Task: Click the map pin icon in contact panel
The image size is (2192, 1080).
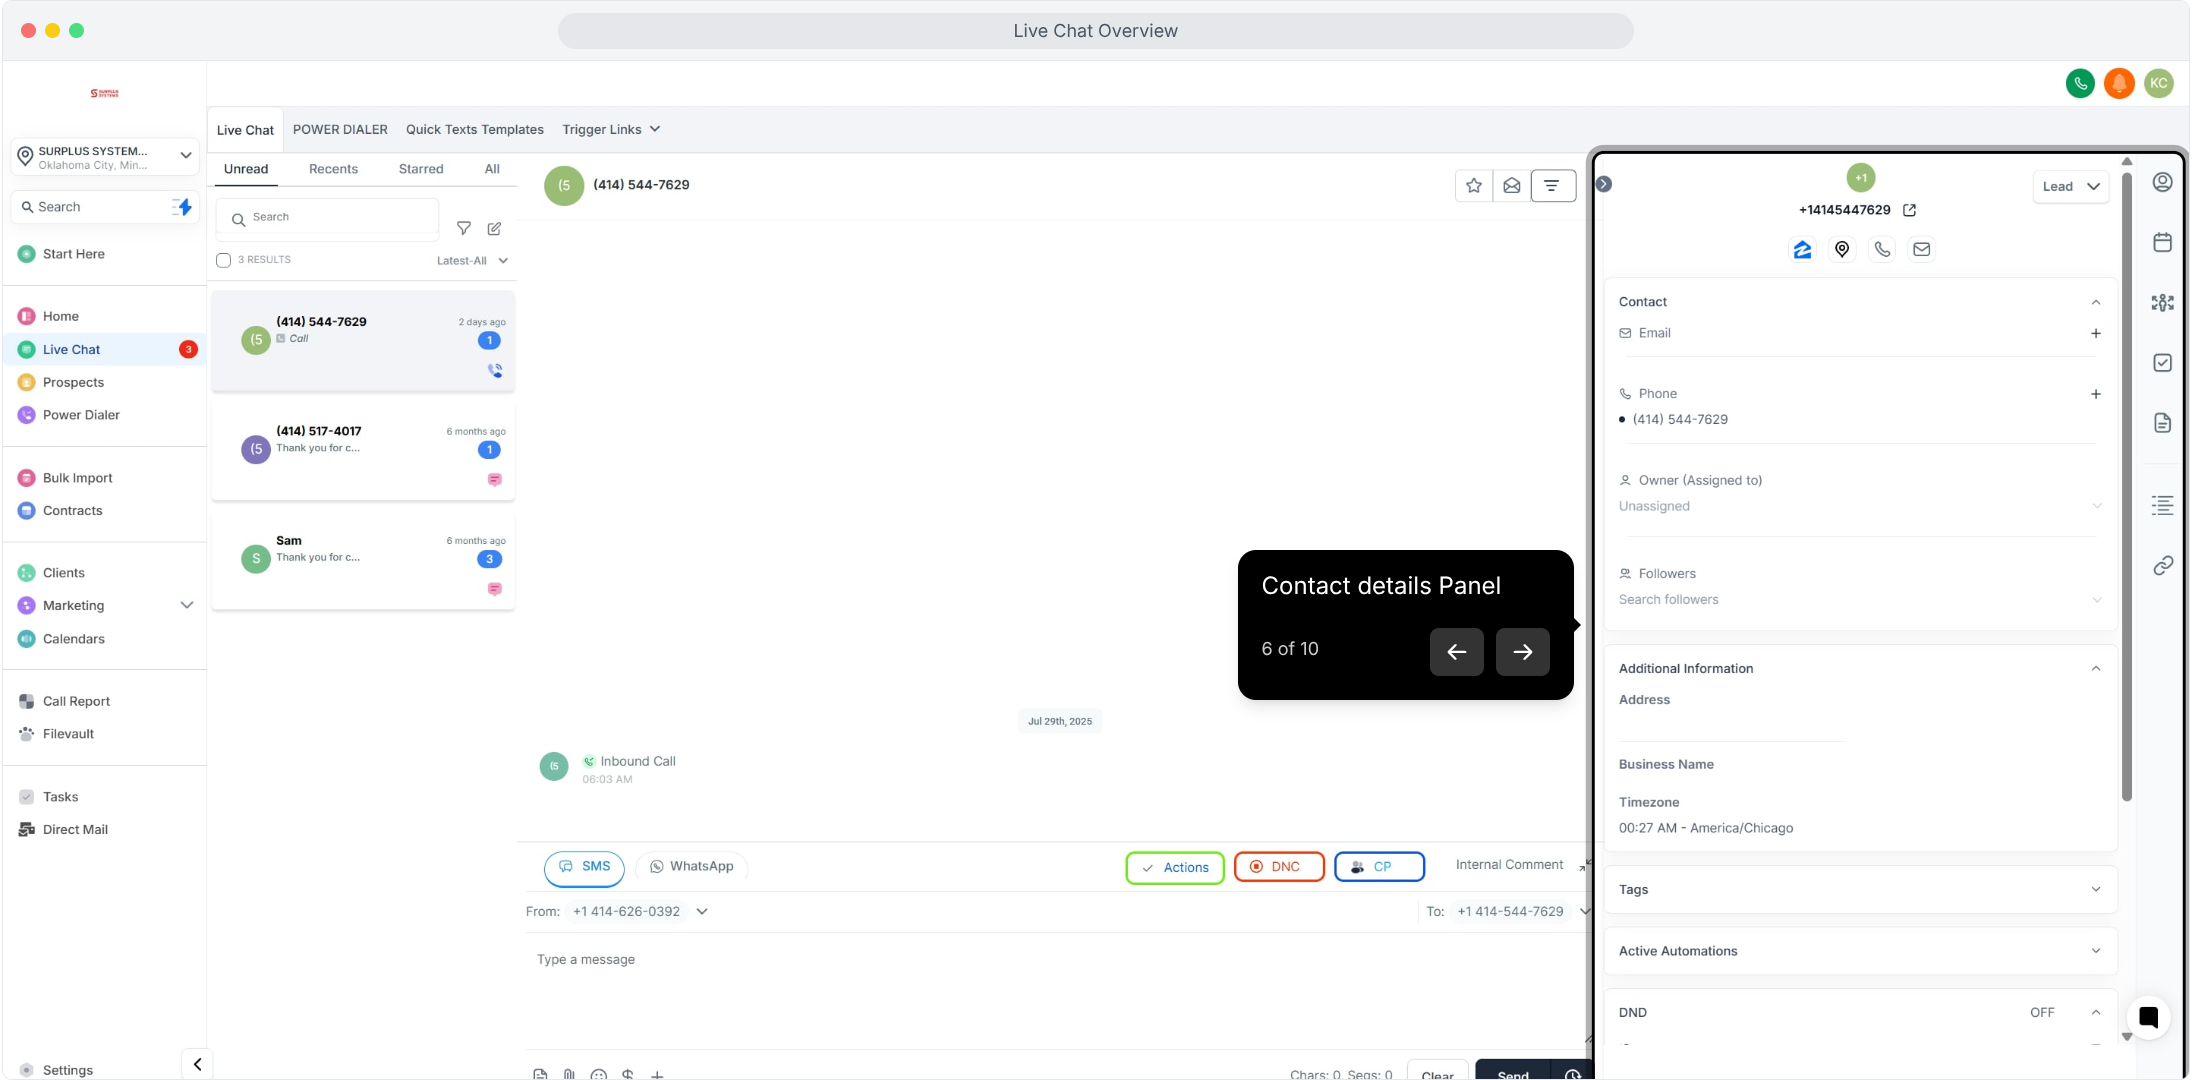Action: (x=1842, y=250)
